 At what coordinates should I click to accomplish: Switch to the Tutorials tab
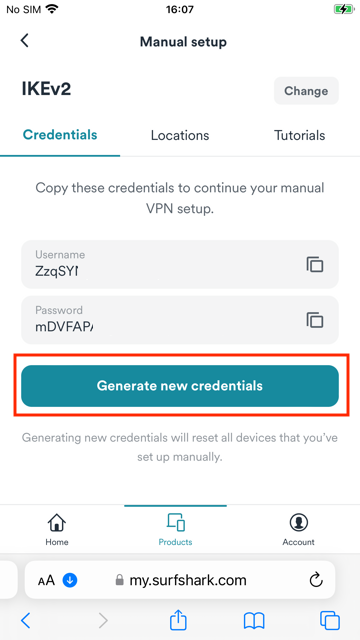tap(300, 136)
